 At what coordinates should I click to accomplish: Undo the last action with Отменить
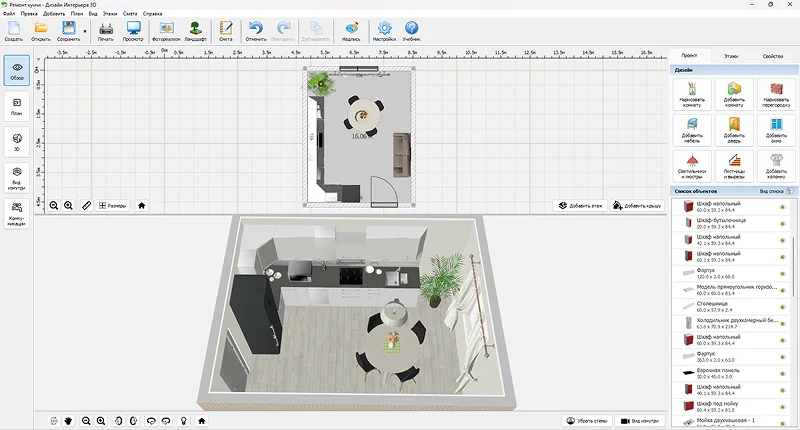click(256, 31)
